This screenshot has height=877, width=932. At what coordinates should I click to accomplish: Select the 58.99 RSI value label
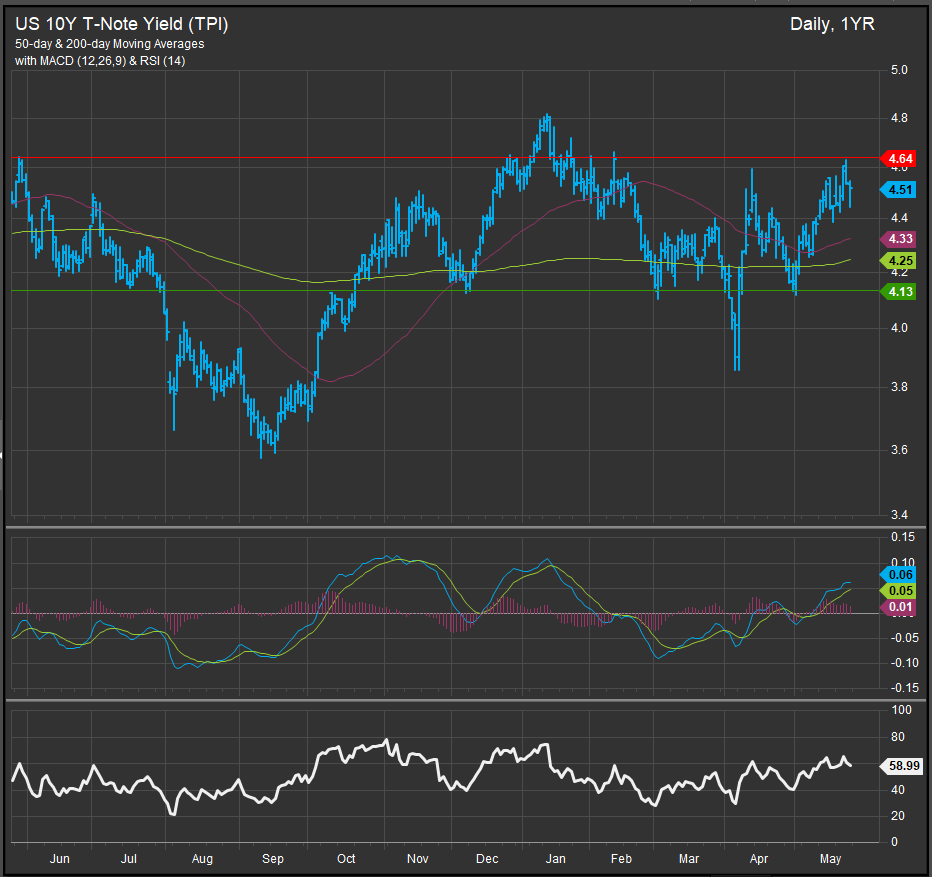[902, 765]
